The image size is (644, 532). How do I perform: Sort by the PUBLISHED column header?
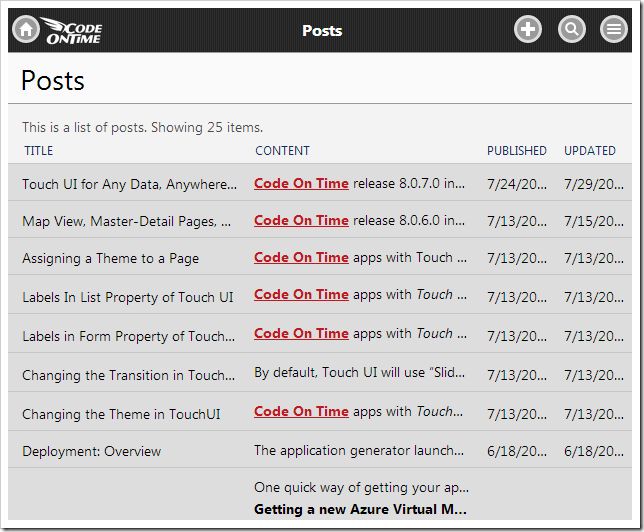pos(517,151)
